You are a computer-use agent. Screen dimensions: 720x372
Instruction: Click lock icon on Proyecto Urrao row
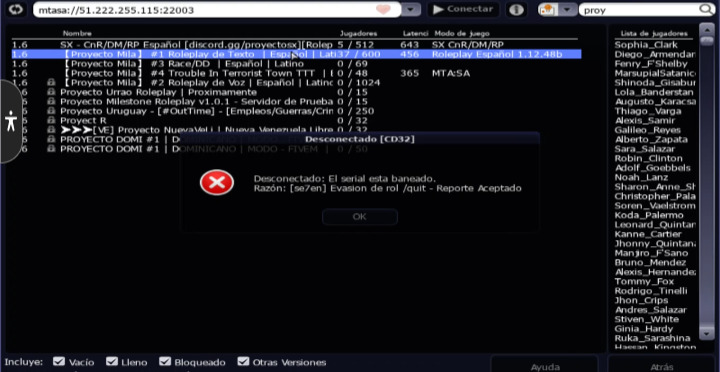coord(51,92)
